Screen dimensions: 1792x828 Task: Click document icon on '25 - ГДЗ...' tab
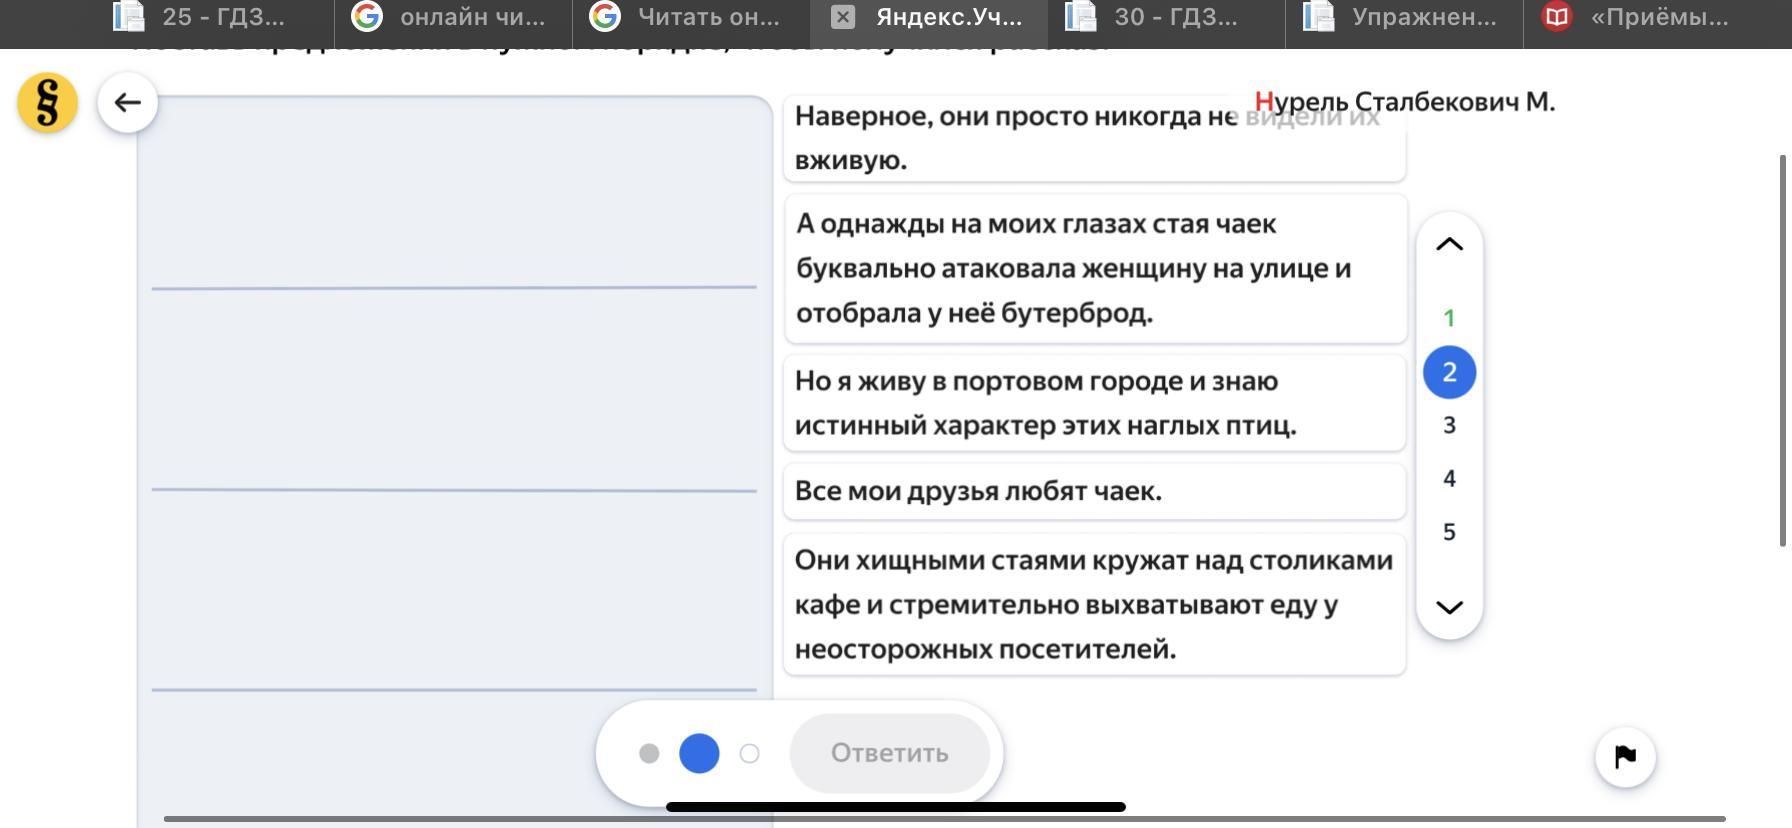tap(129, 17)
